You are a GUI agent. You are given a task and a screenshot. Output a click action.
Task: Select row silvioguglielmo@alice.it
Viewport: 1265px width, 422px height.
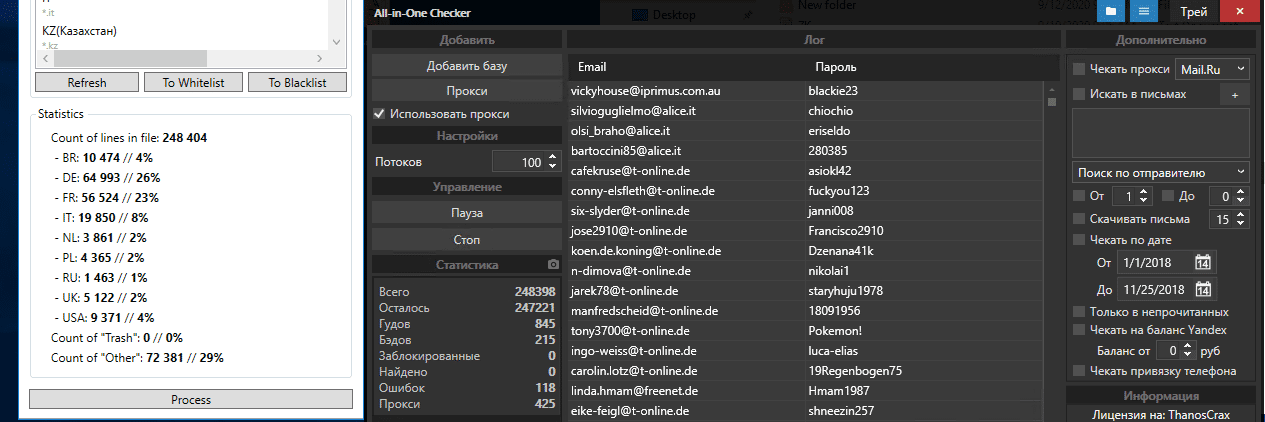tap(805, 111)
